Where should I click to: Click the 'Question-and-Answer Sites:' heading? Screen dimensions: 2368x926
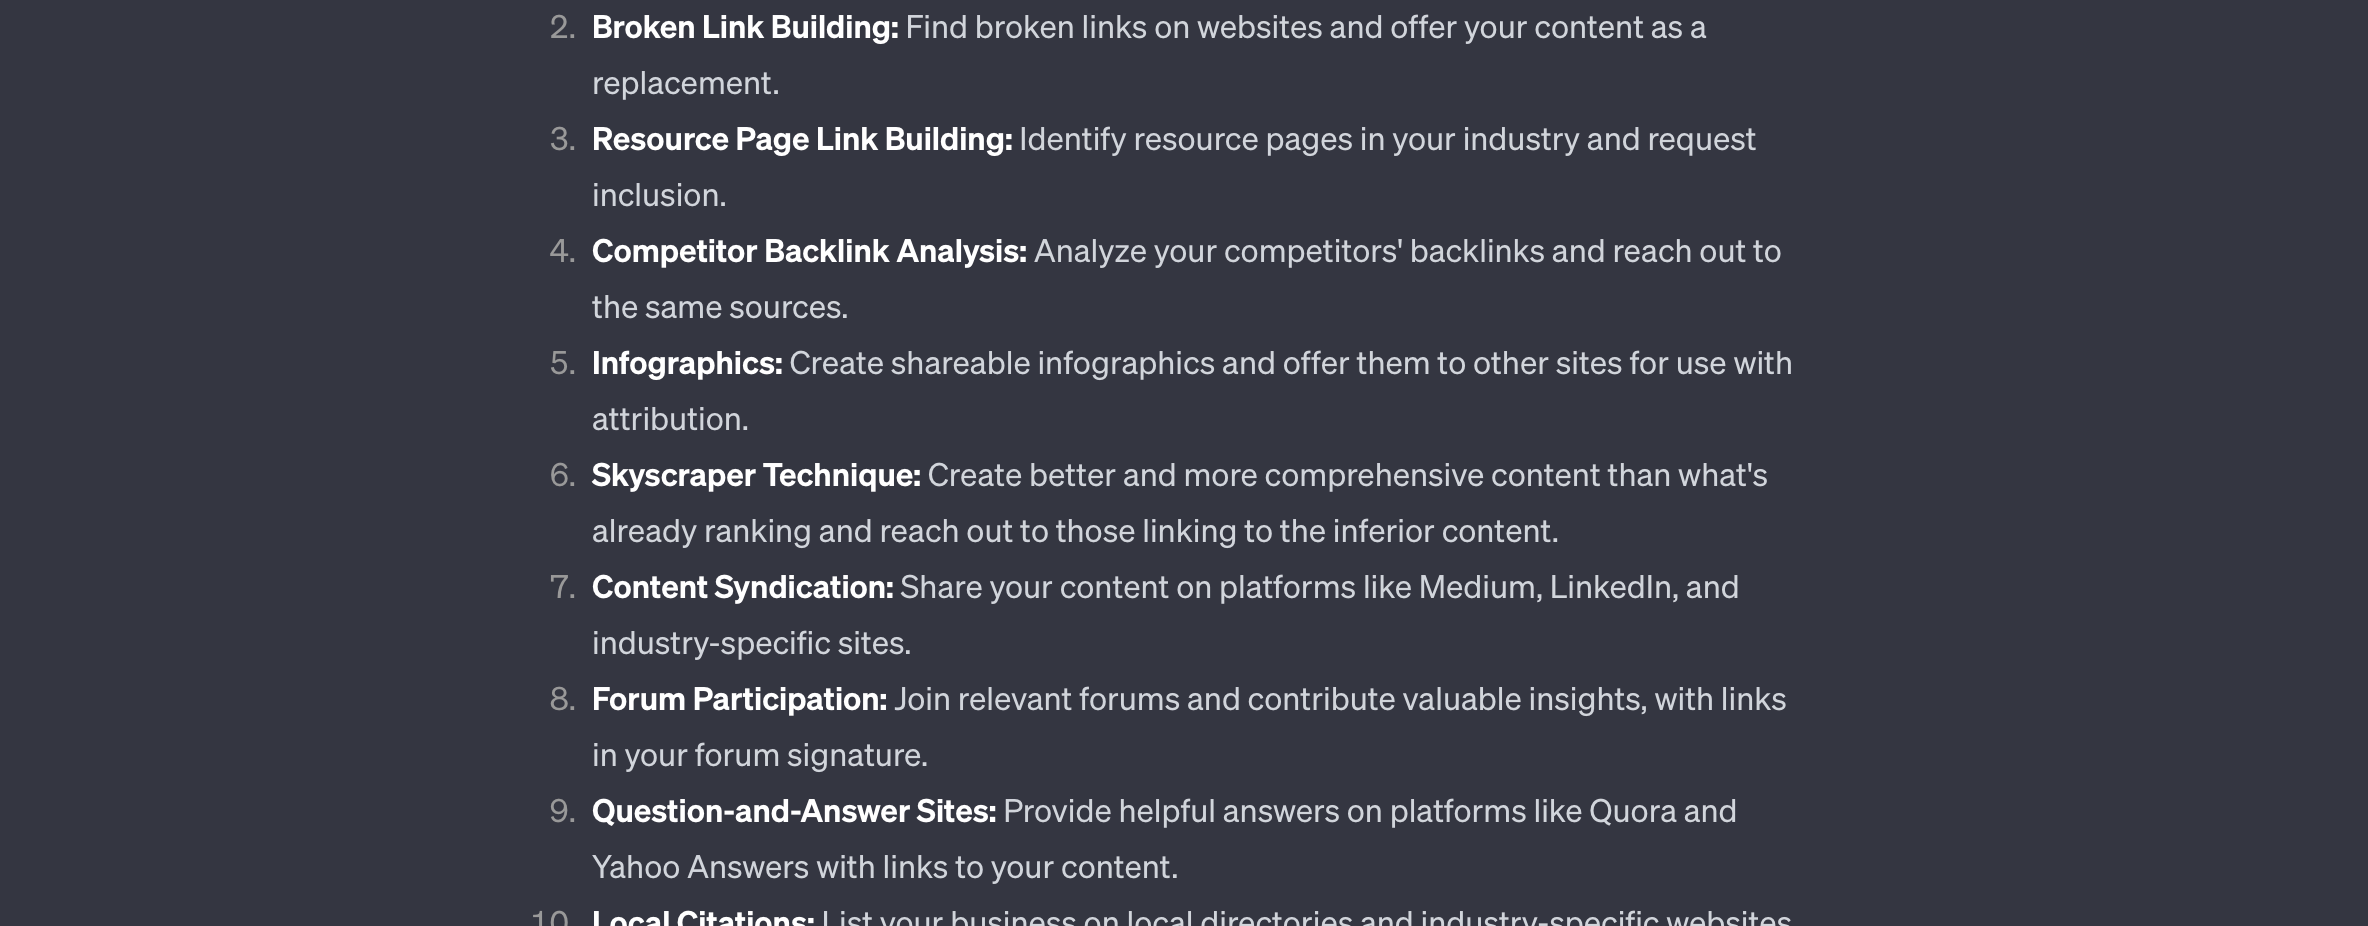coord(793,811)
